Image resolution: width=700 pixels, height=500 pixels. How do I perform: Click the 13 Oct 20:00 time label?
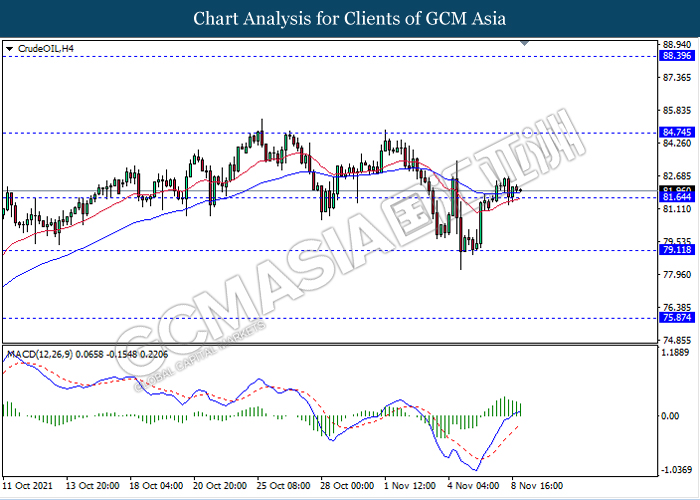pyautogui.click(x=92, y=486)
